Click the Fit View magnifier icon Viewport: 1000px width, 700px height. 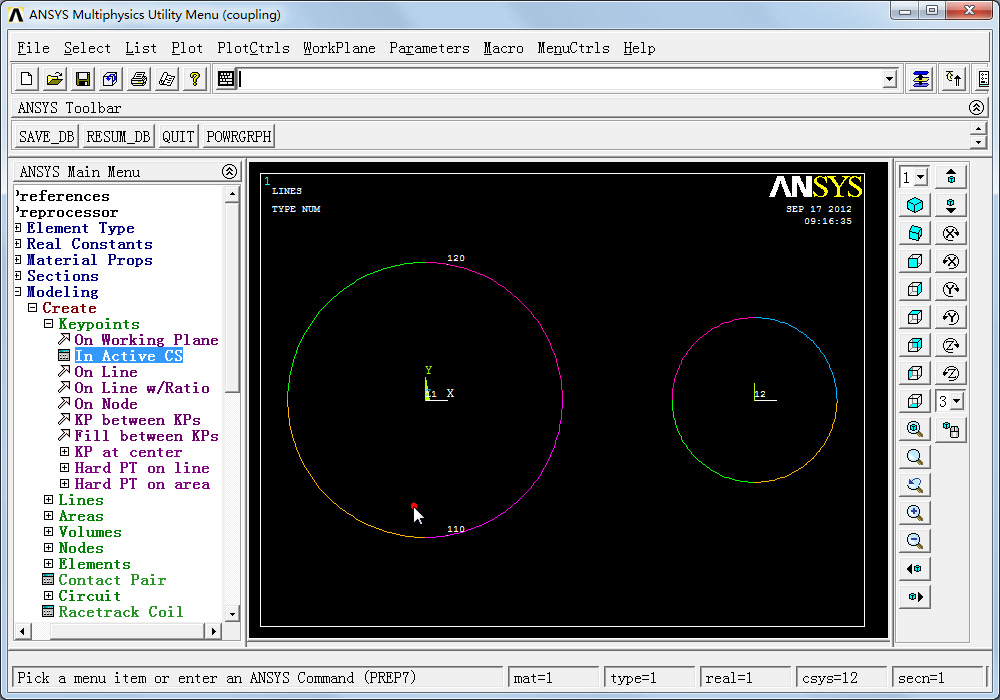tap(914, 429)
